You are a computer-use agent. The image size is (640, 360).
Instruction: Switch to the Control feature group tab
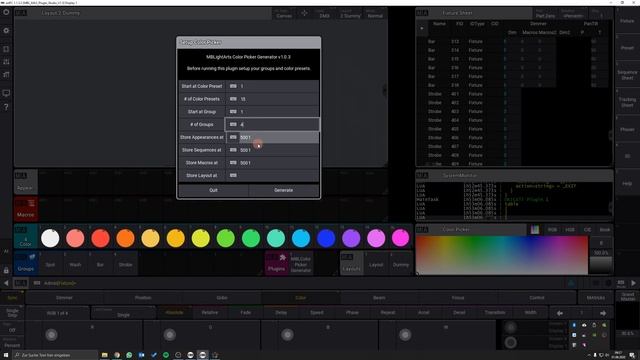pyautogui.click(x=537, y=298)
